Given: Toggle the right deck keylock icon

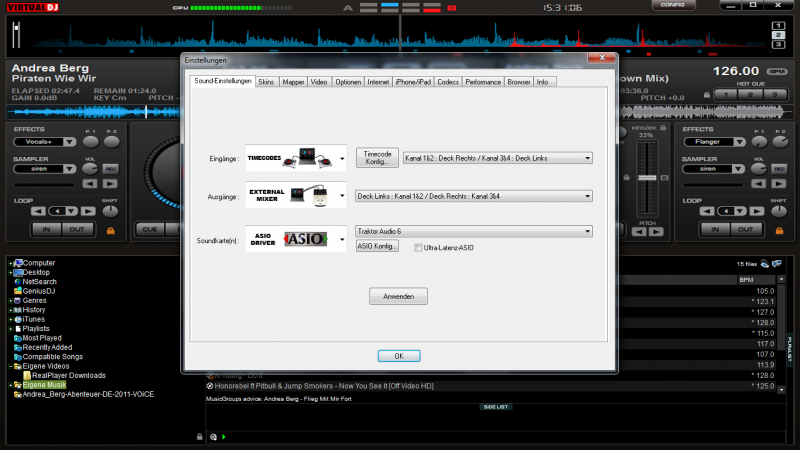Looking at the screenshot, I should coord(663,128).
